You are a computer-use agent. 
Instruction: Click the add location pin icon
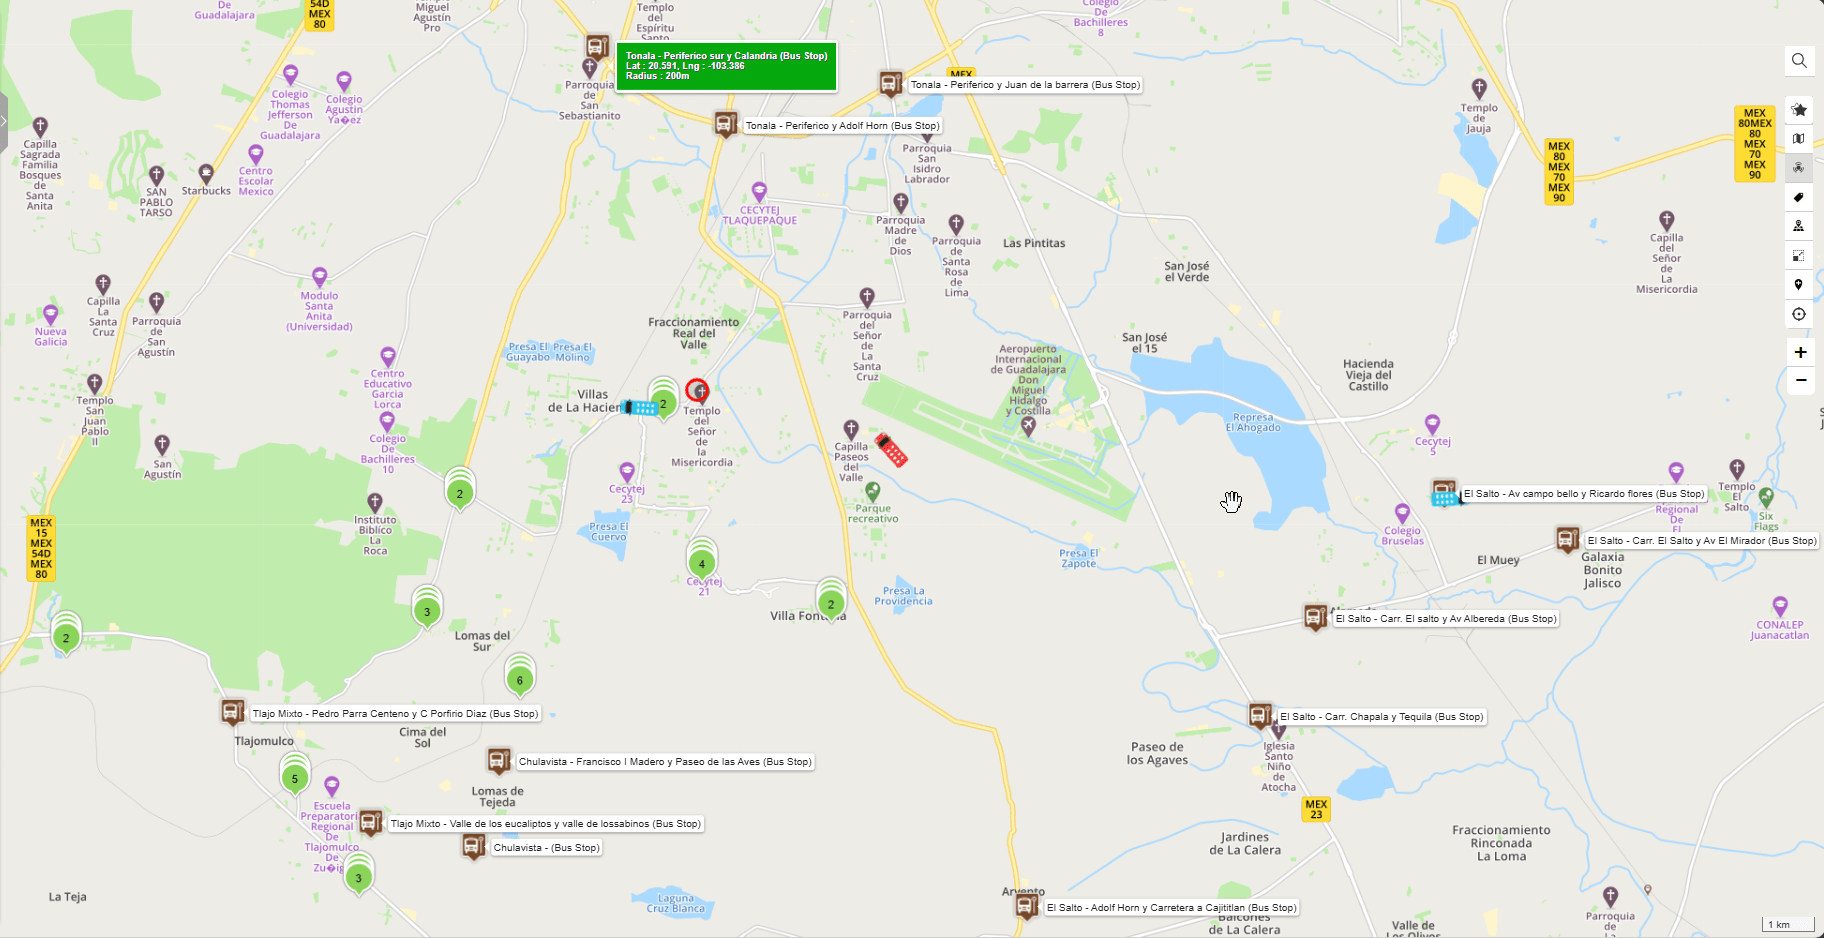point(1799,285)
